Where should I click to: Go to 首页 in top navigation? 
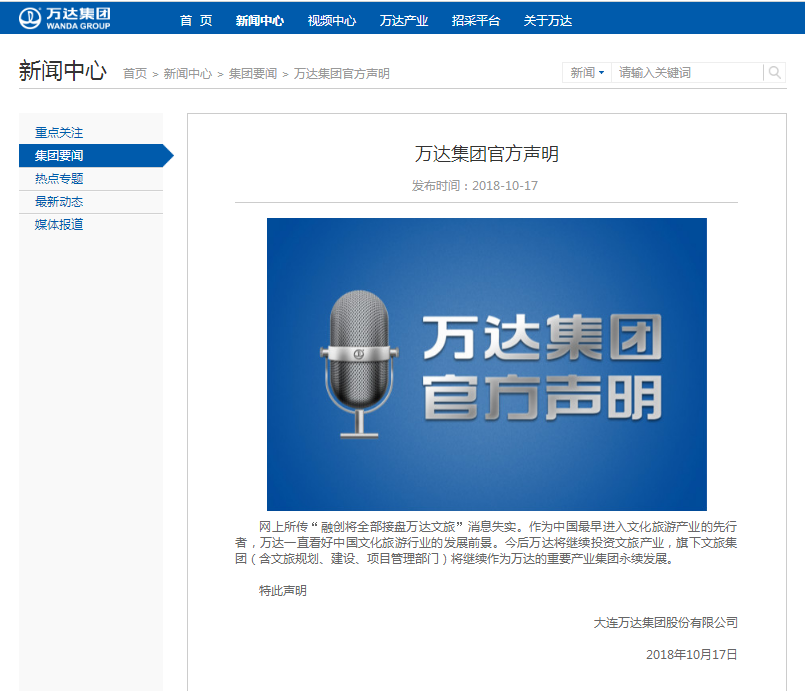pyautogui.click(x=196, y=20)
